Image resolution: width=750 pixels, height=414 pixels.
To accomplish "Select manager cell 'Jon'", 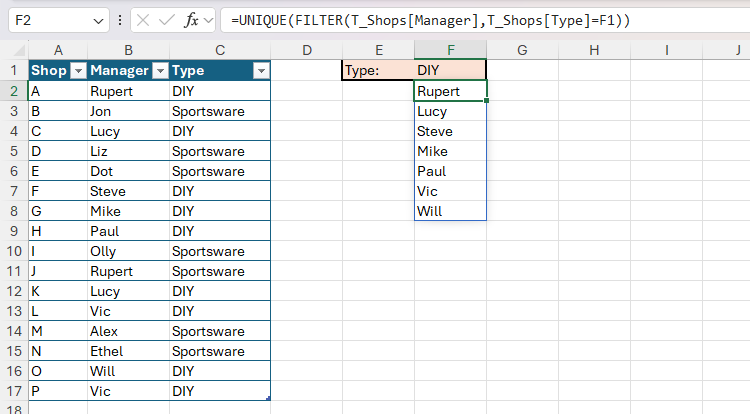I will [128, 111].
